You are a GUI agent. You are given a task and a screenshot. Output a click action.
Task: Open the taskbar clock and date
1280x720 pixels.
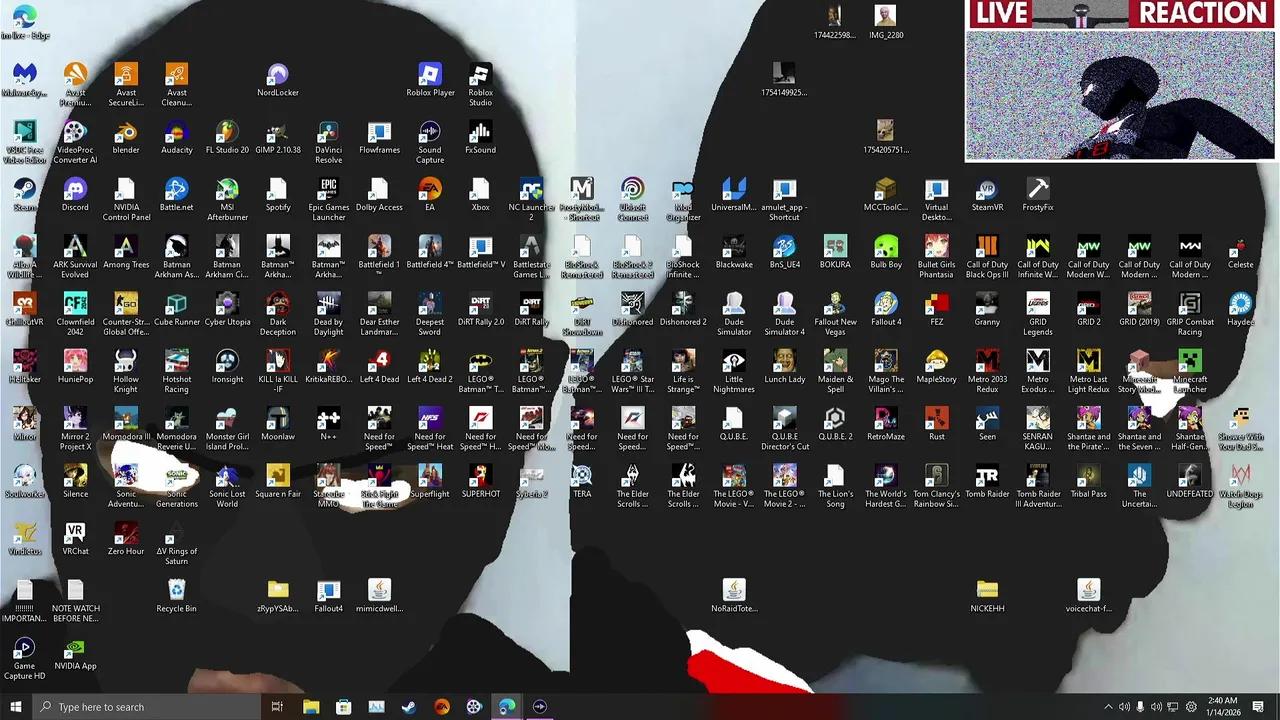pos(1222,707)
